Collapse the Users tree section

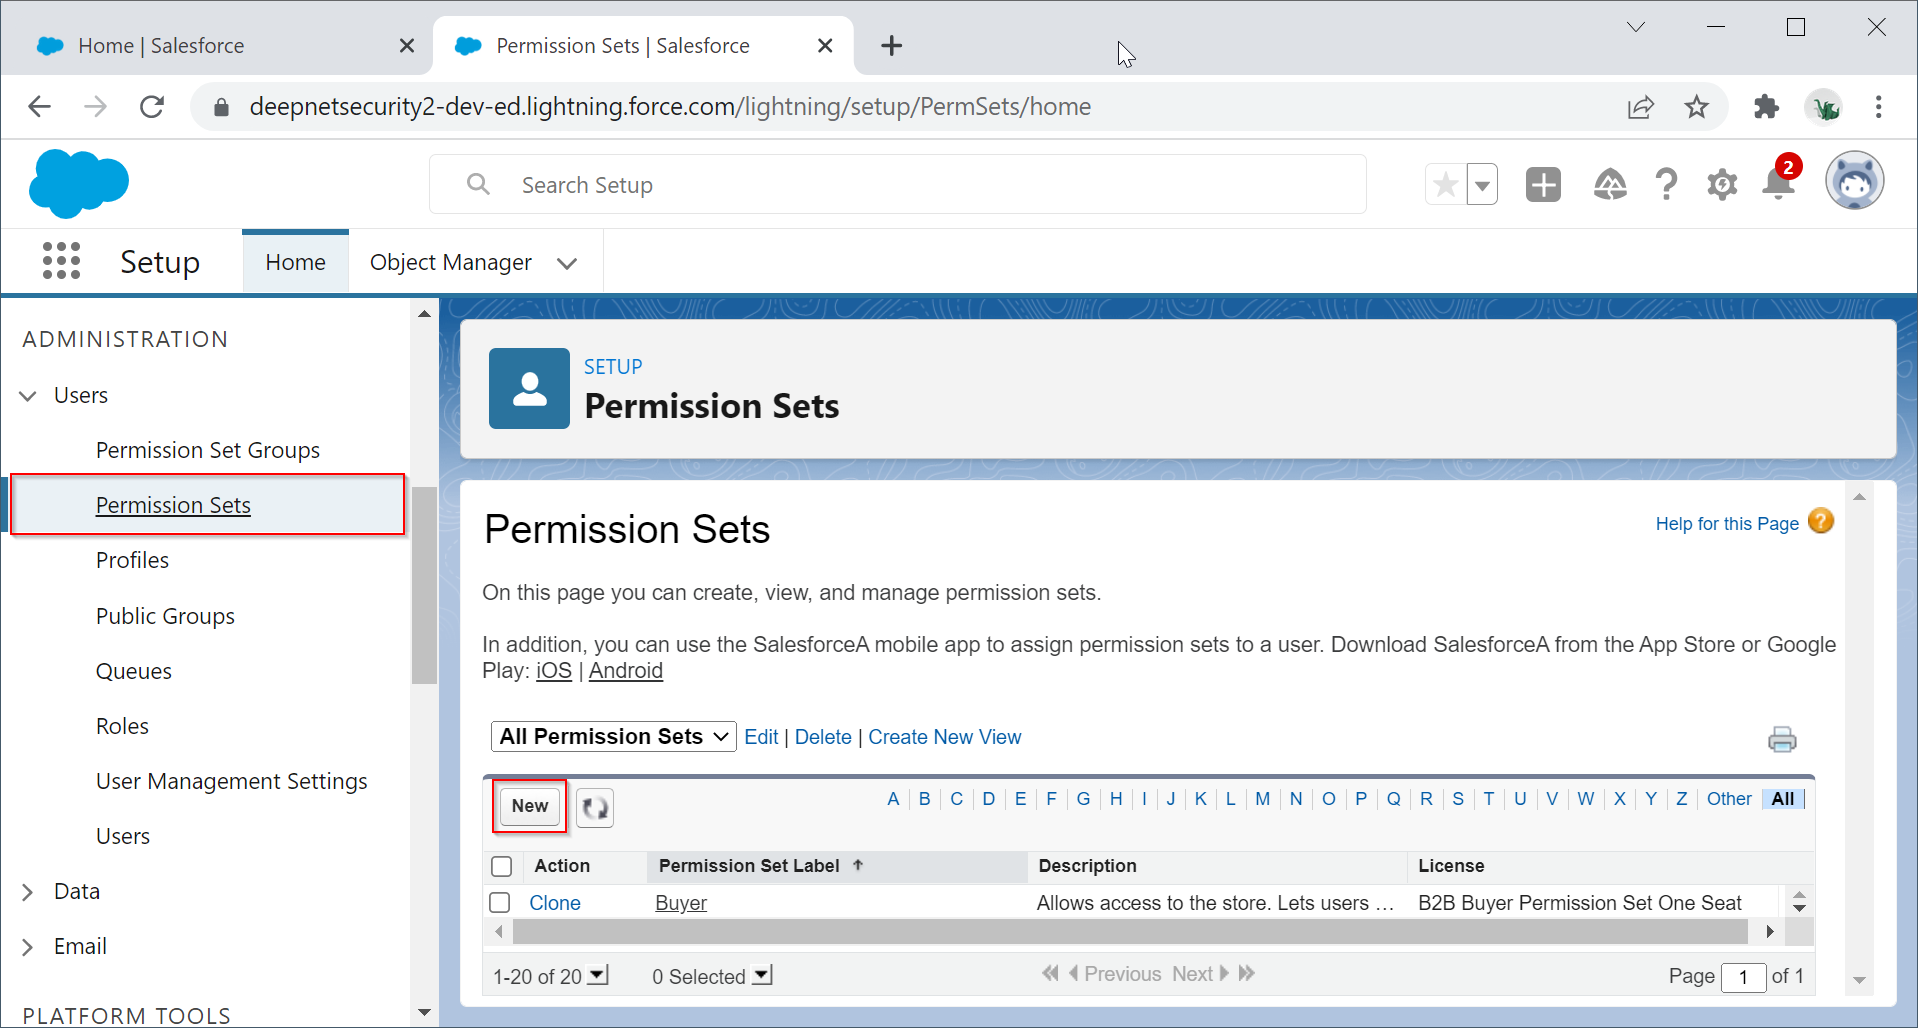[x=28, y=396]
